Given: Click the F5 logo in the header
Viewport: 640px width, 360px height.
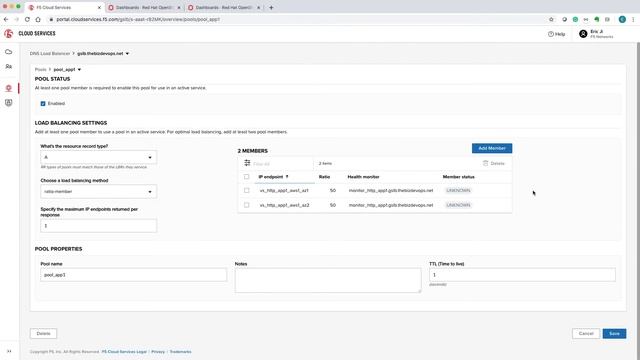Looking at the screenshot, I should pyautogui.click(x=9, y=34).
